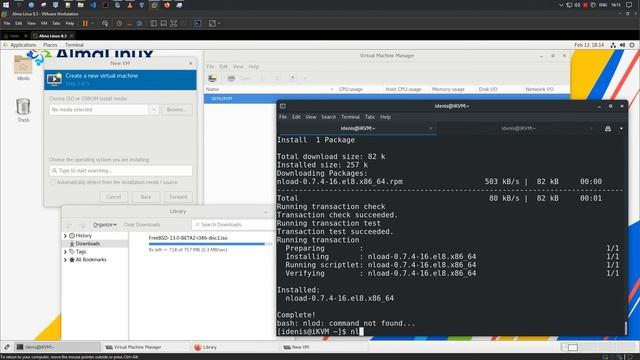Click the network icon in GNOME panel
The image size is (640, 360).
coord(613,45)
